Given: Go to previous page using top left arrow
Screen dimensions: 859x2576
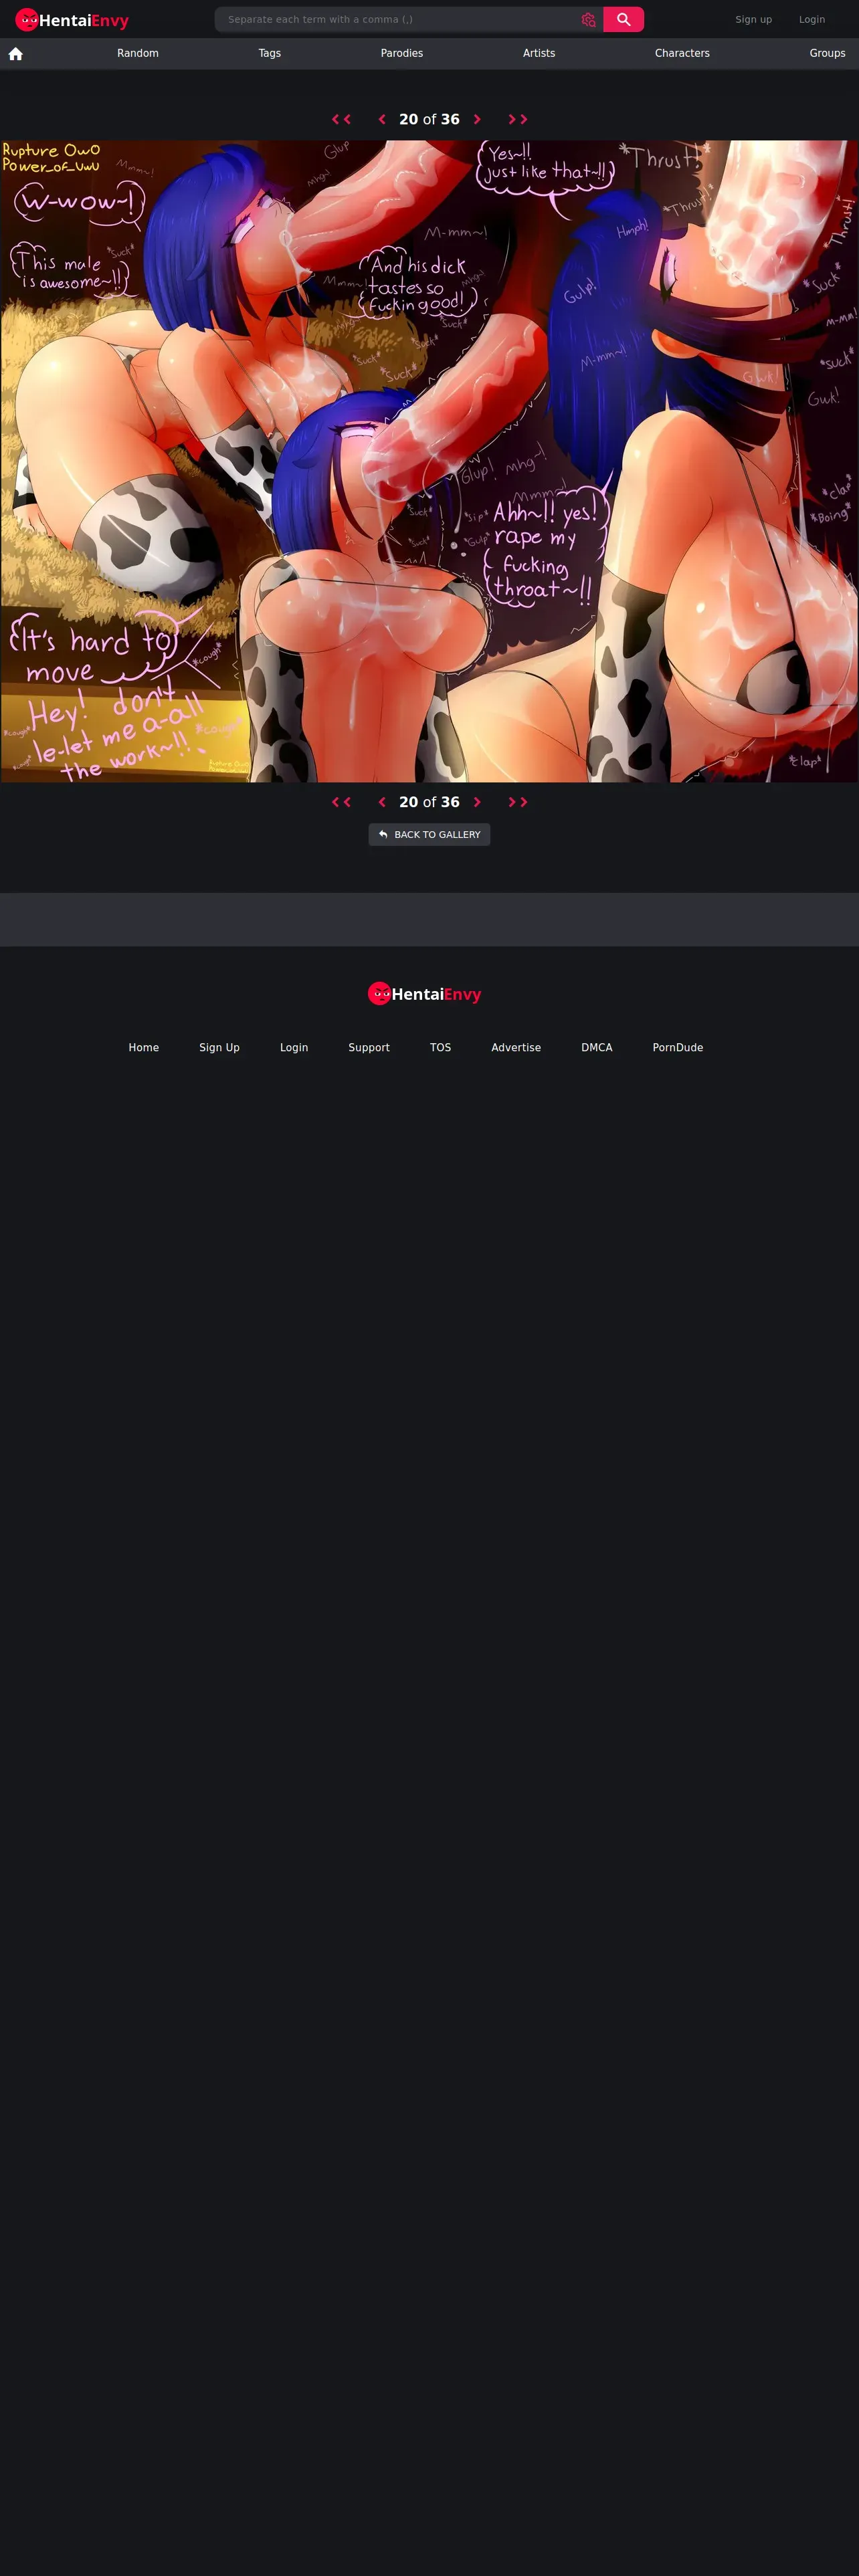Looking at the screenshot, I should point(382,119).
